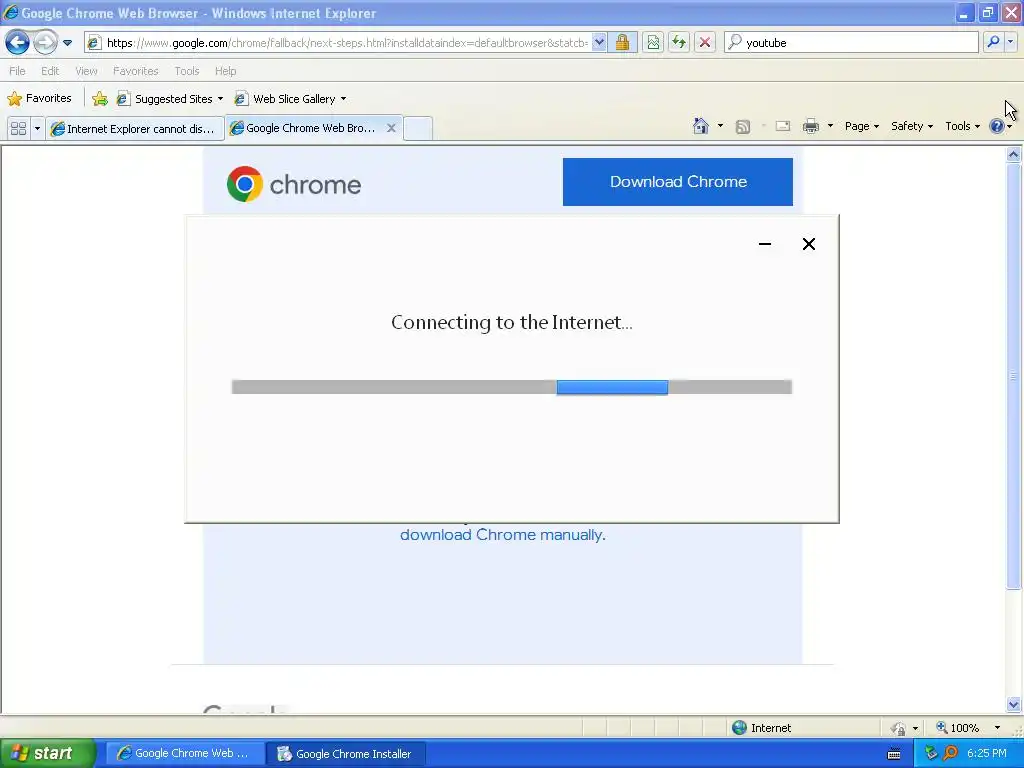Toggle the Compatibility View icon
Screen dimensions: 1024x768
click(653, 42)
